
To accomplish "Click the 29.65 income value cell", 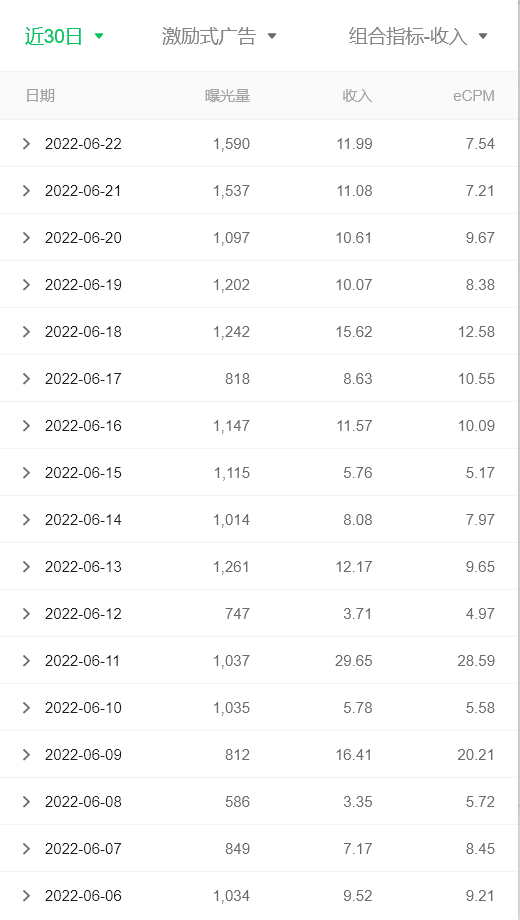I will [x=353, y=661].
